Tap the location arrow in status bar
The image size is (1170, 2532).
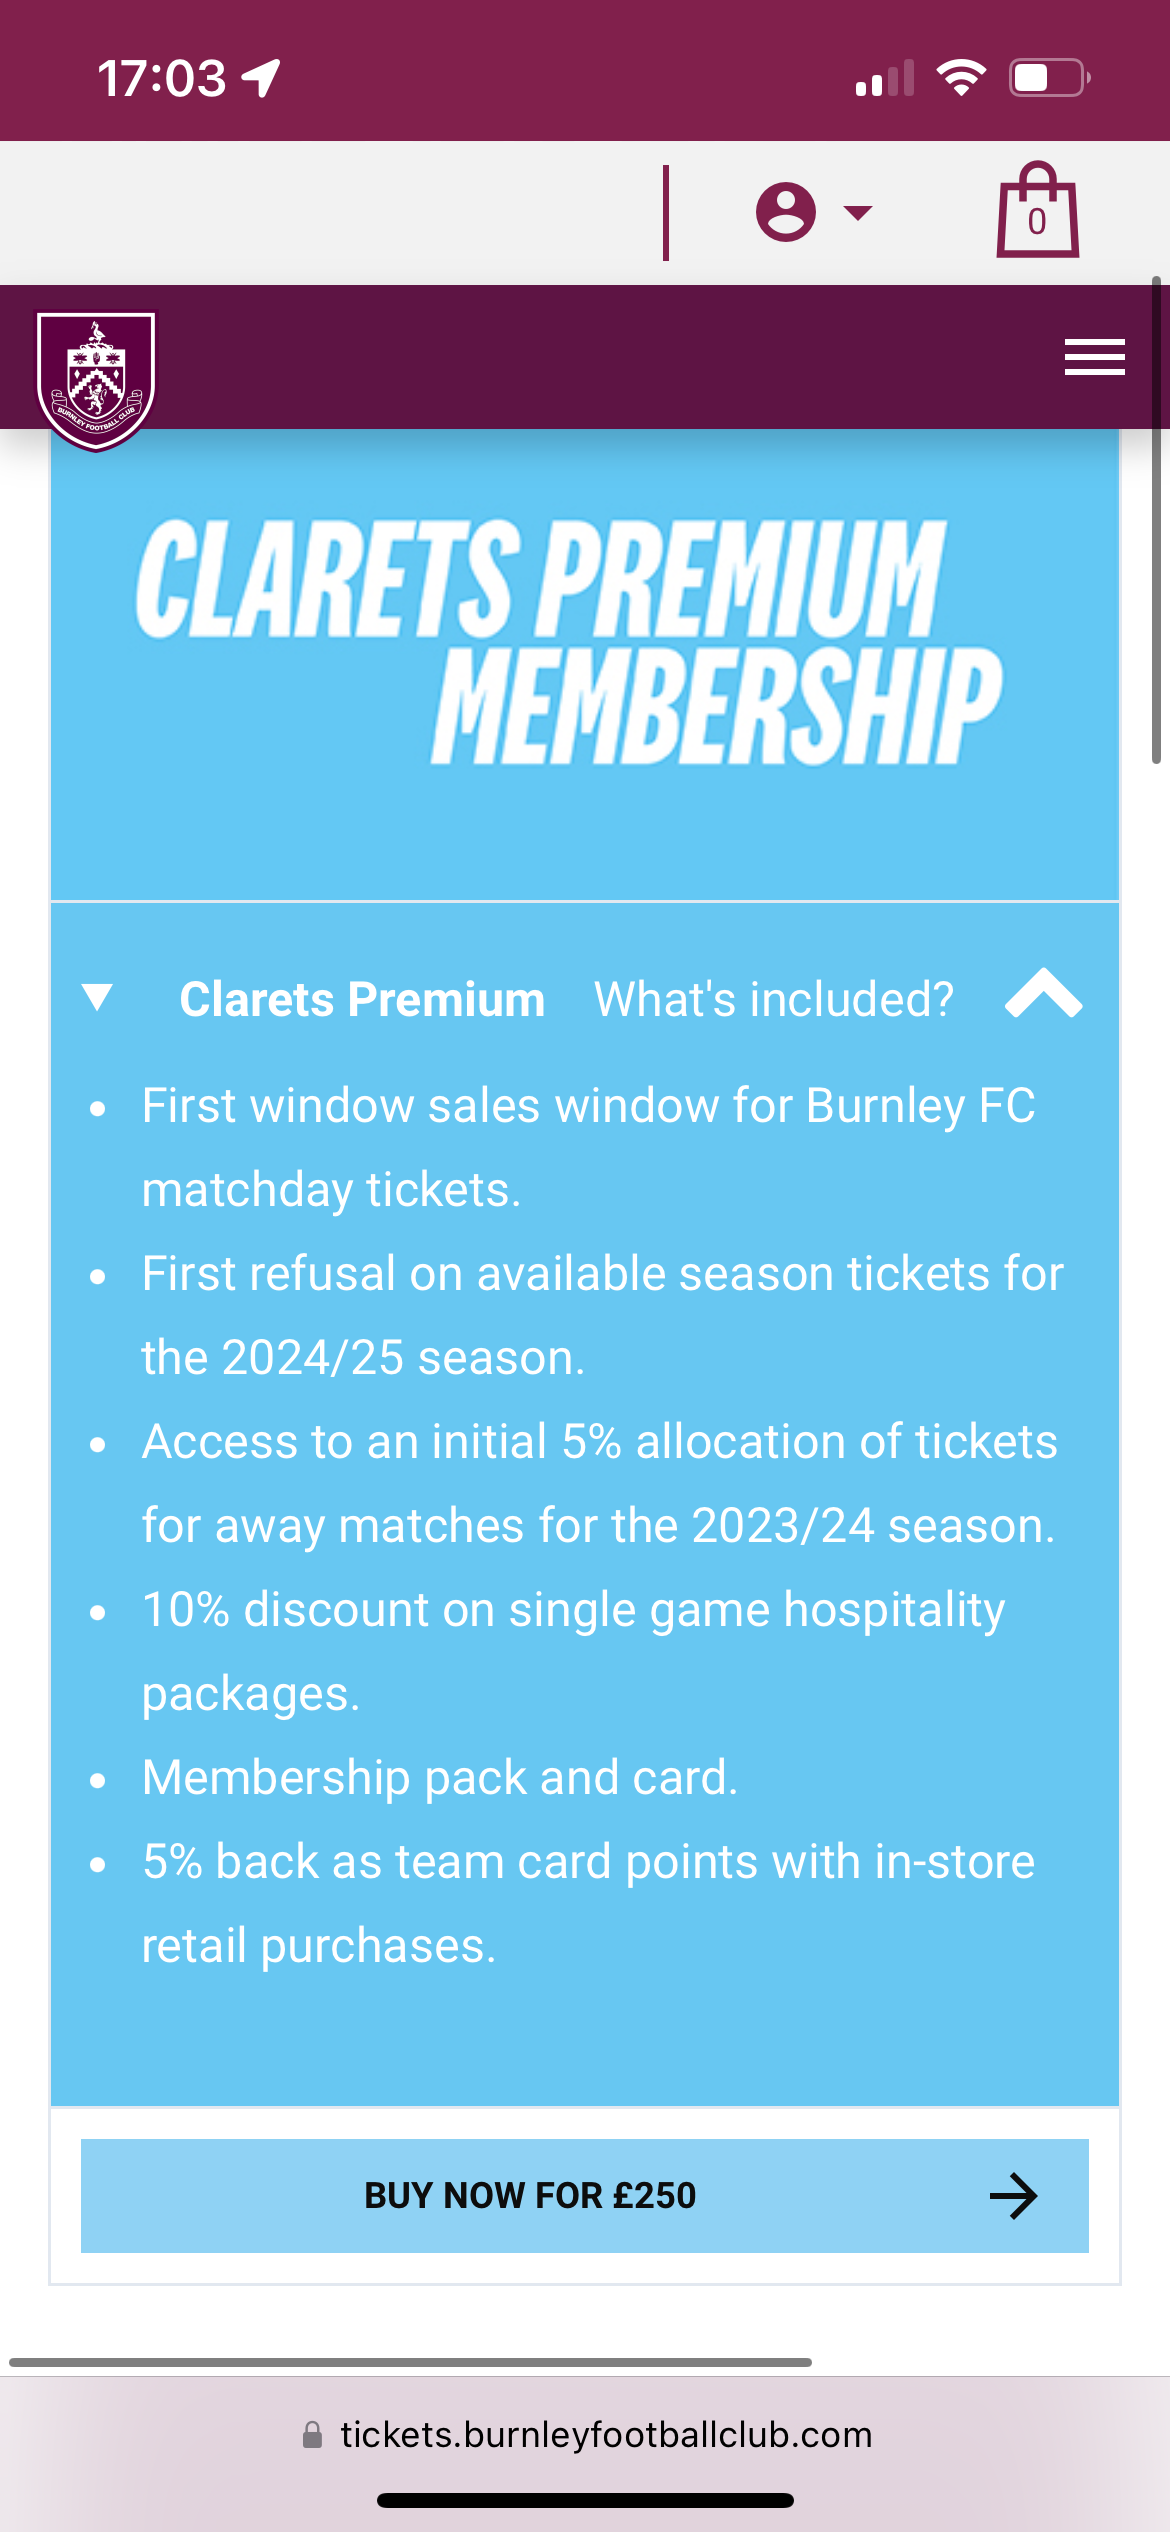(262, 78)
